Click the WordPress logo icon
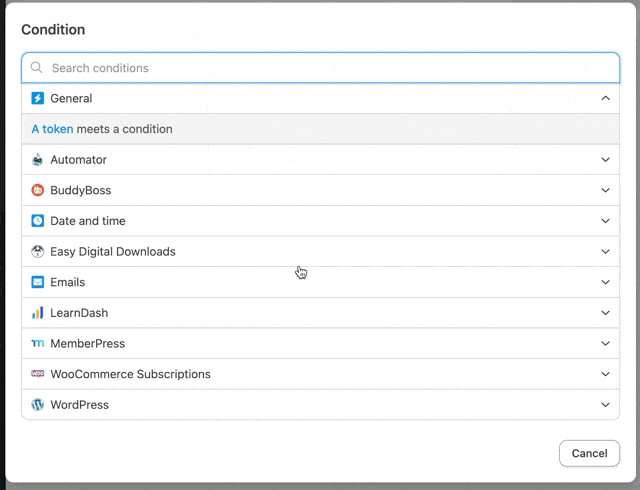This screenshot has height=490, width=640. (38, 405)
